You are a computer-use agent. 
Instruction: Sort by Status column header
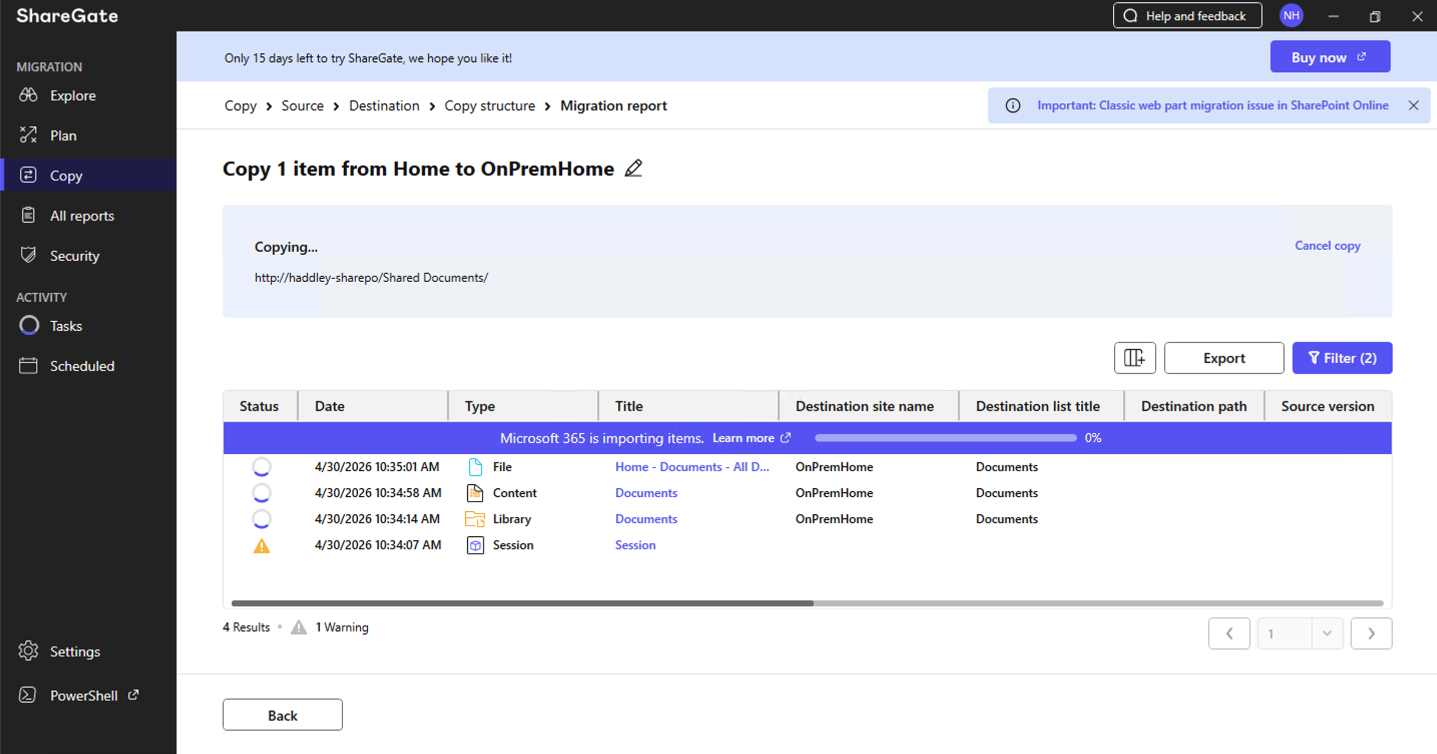click(260, 406)
